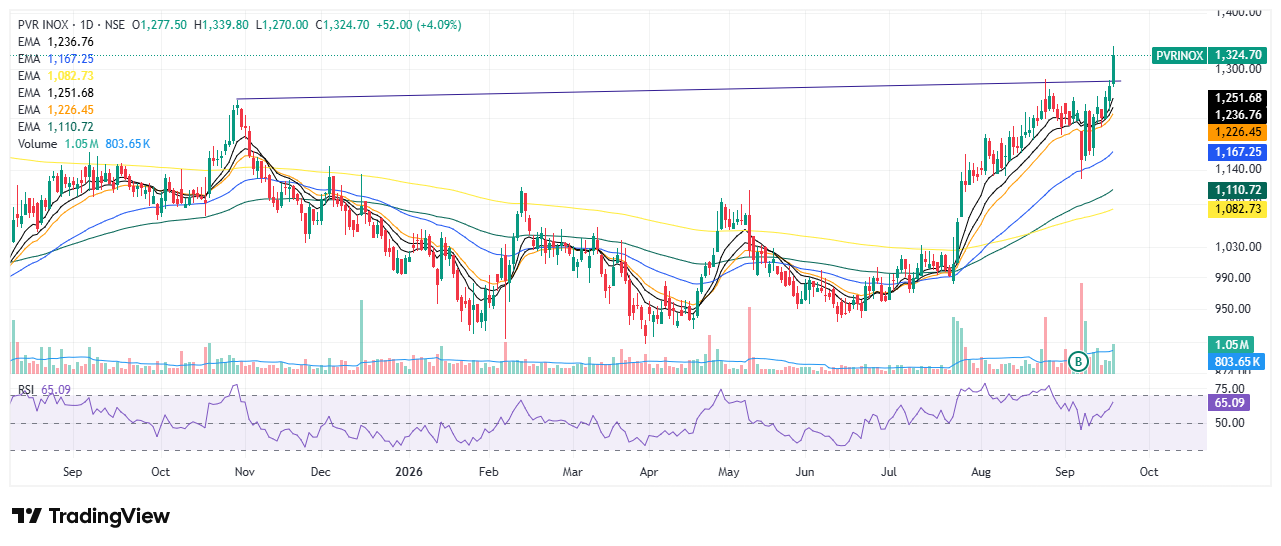
Task: Select the EMA 1,167.25 legend entry
Action: (x=56, y=59)
